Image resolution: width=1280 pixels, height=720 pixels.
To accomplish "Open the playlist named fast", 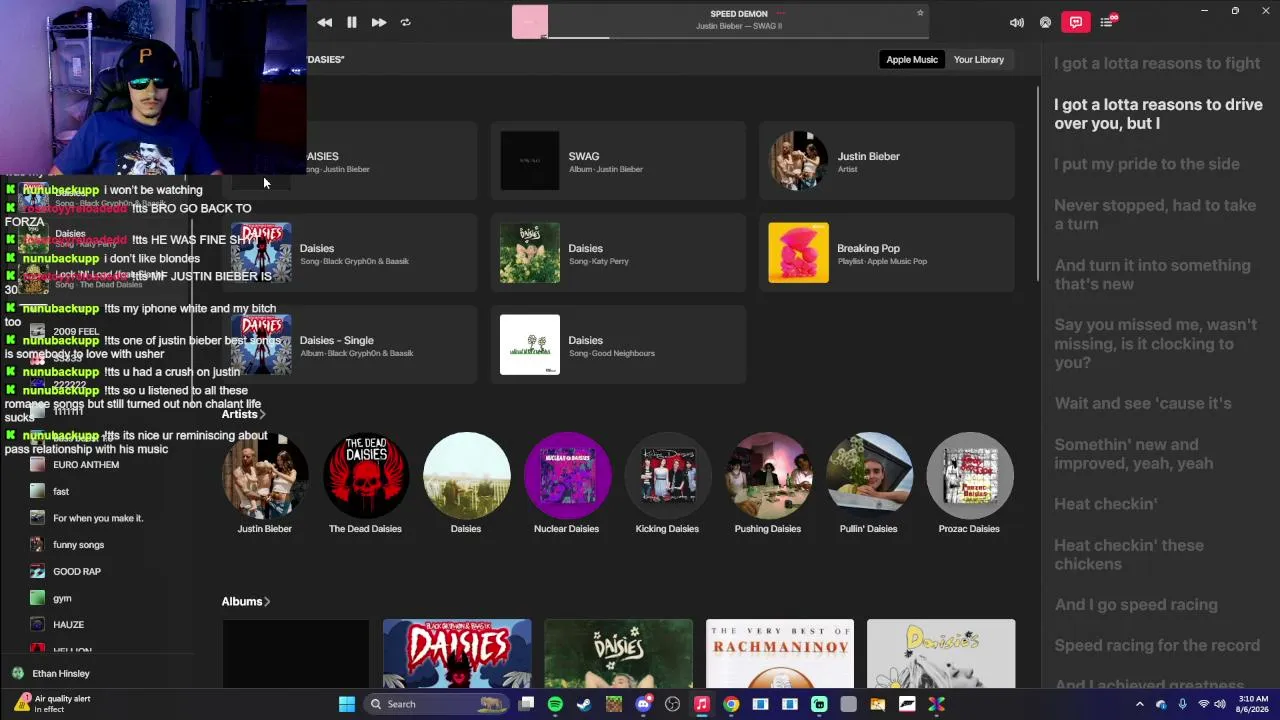I will (x=61, y=492).
